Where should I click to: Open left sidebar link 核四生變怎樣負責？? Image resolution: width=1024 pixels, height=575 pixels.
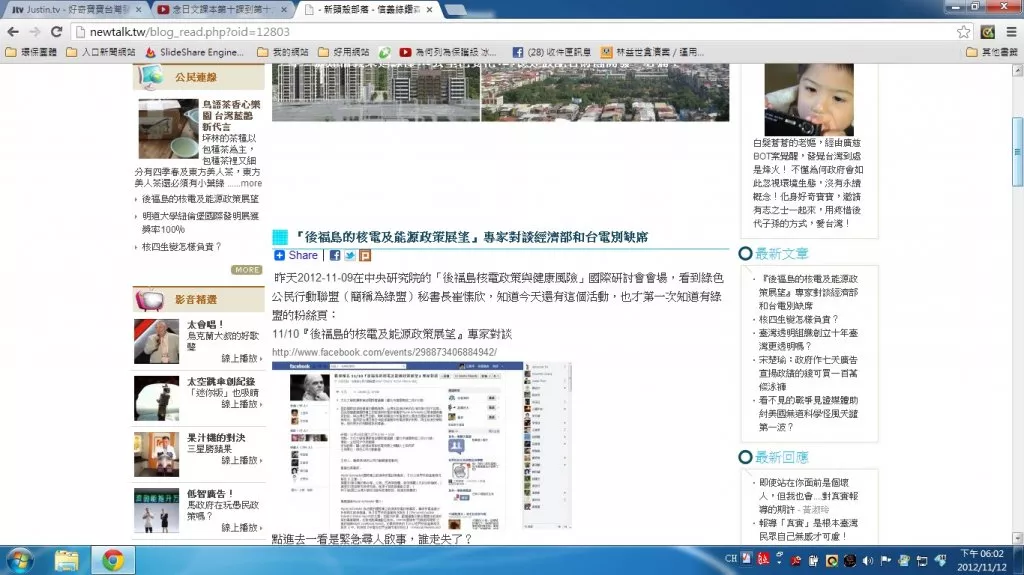[x=182, y=247]
